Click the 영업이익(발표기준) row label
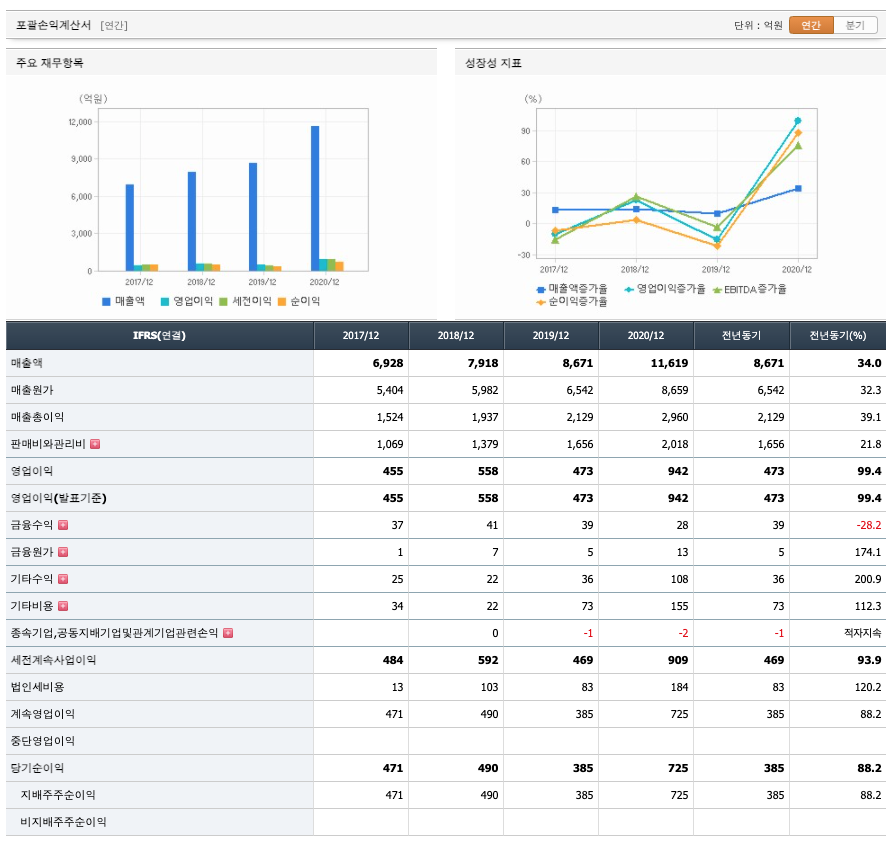Image resolution: width=894 pixels, height=848 pixels. tap(59, 498)
